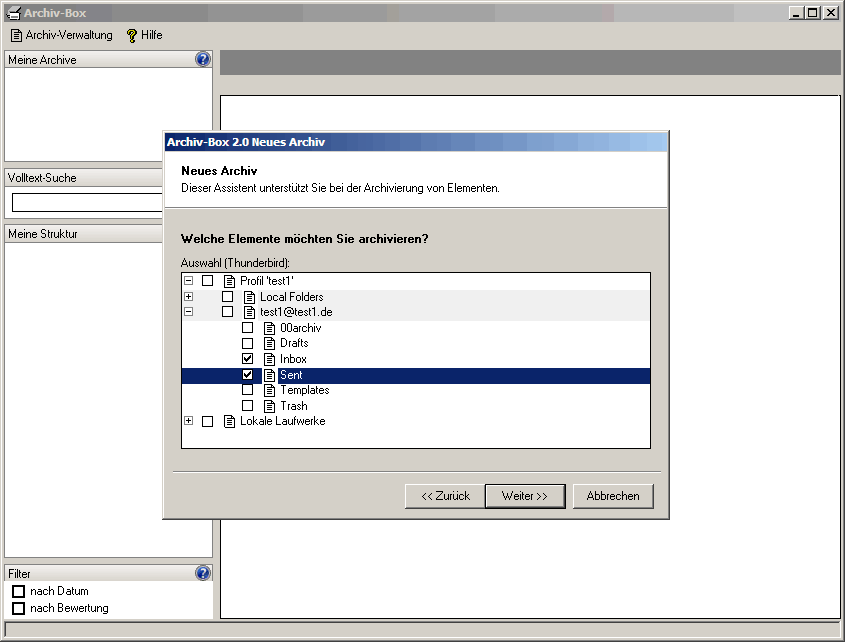Image resolution: width=845 pixels, height=642 pixels.
Task: Open the Hilfe menu
Action: coord(144,35)
